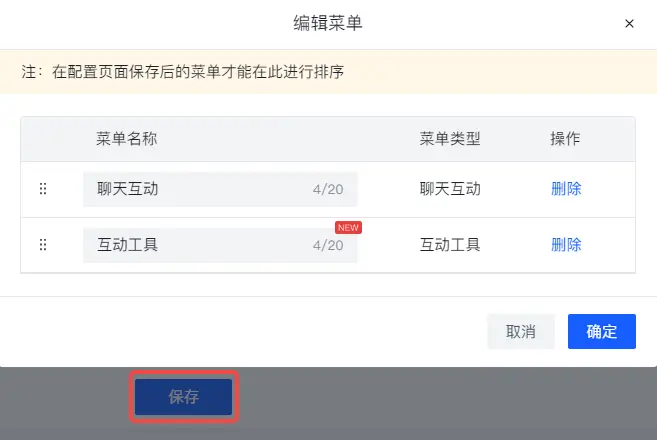Click 互动工具 in the menu type column

(450, 245)
